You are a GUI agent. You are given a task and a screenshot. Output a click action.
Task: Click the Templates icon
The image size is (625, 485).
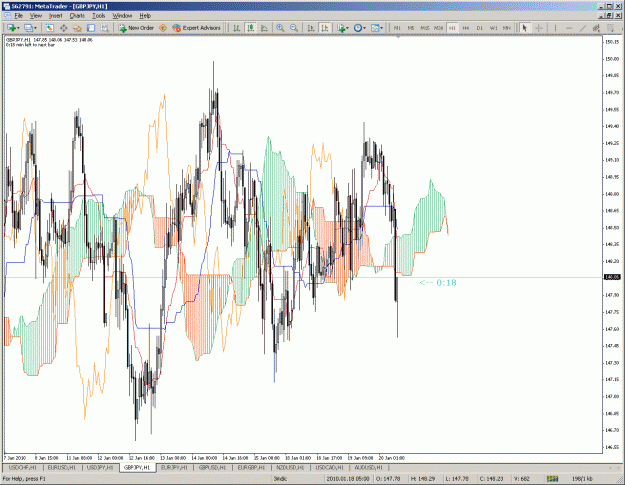(375, 28)
